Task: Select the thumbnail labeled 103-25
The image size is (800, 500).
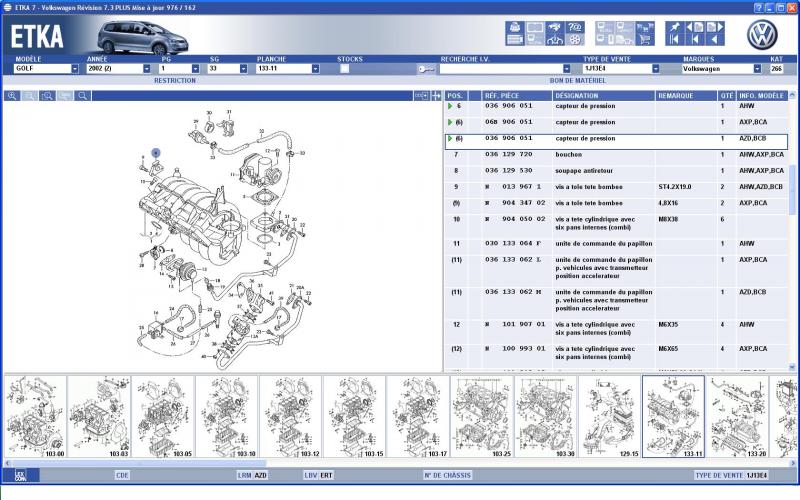Action: coord(482,417)
